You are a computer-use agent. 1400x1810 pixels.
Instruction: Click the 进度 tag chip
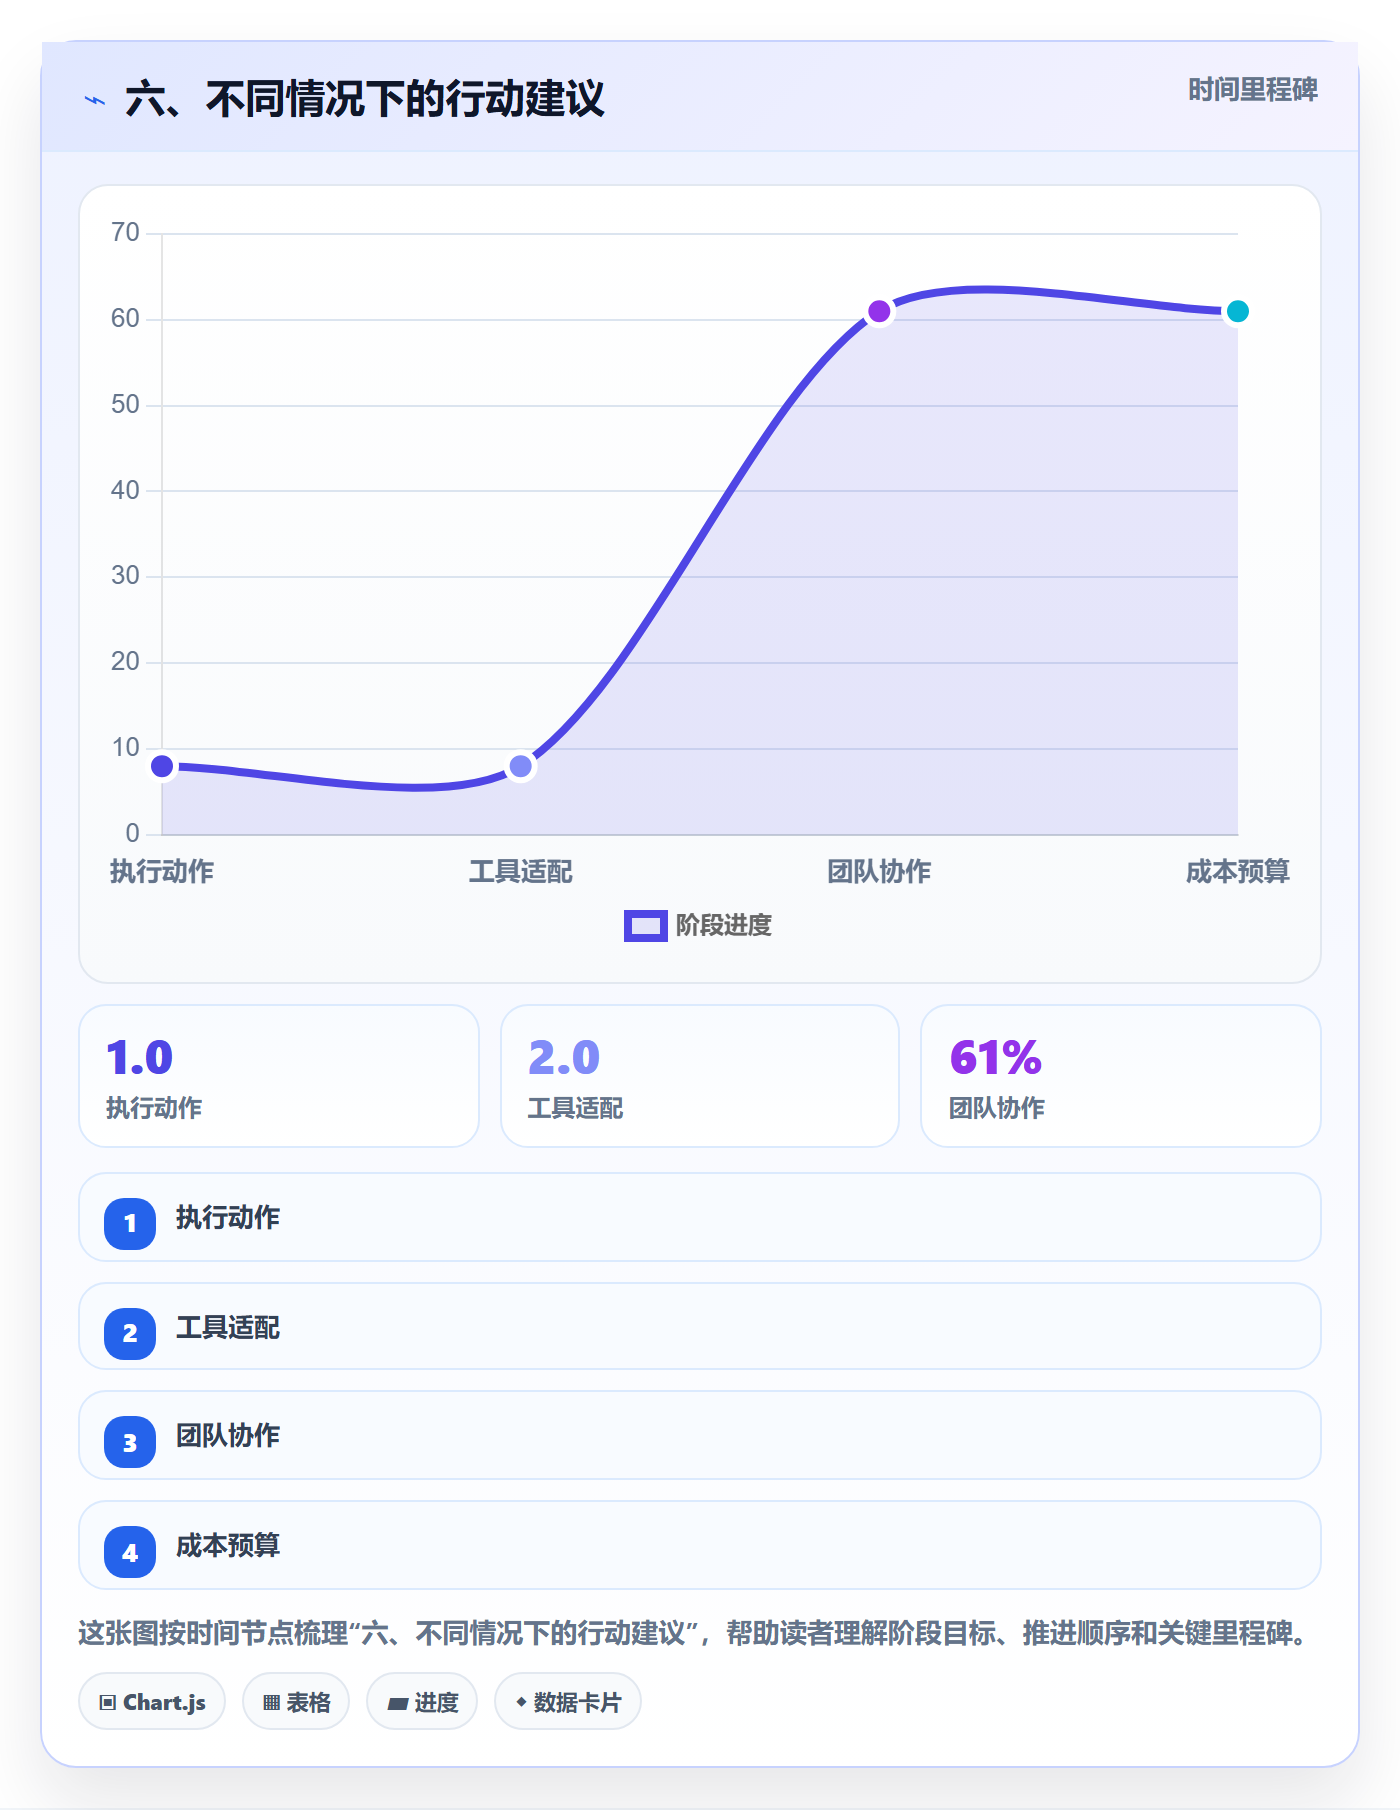tap(422, 1701)
